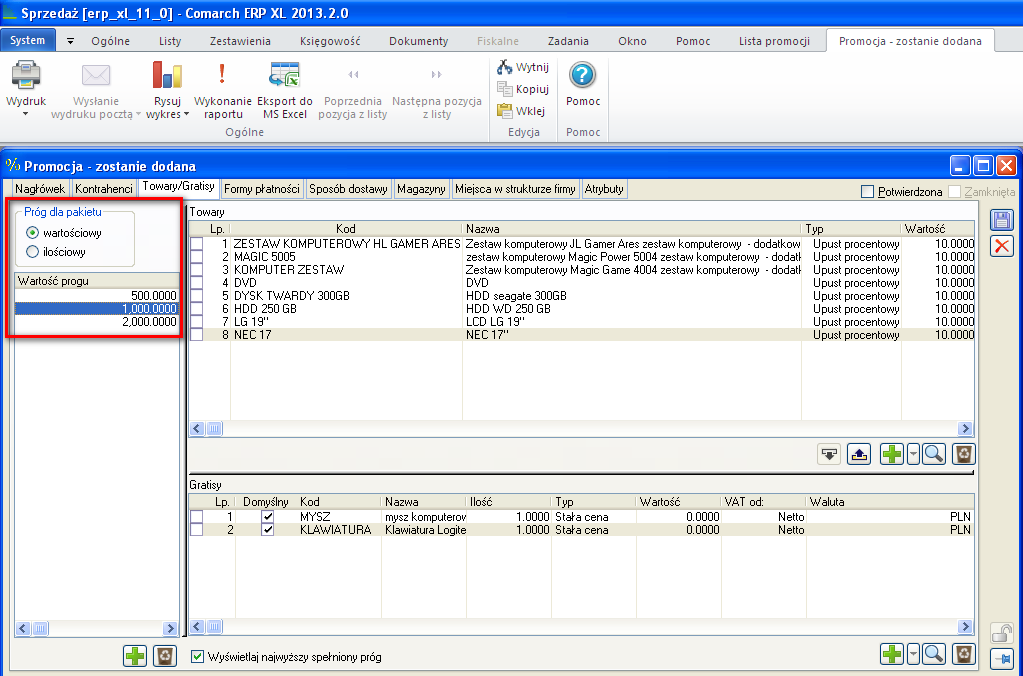Open the Wydruk print icon
This screenshot has width=1023, height=676.
pyautogui.click(x=26, y=75)
